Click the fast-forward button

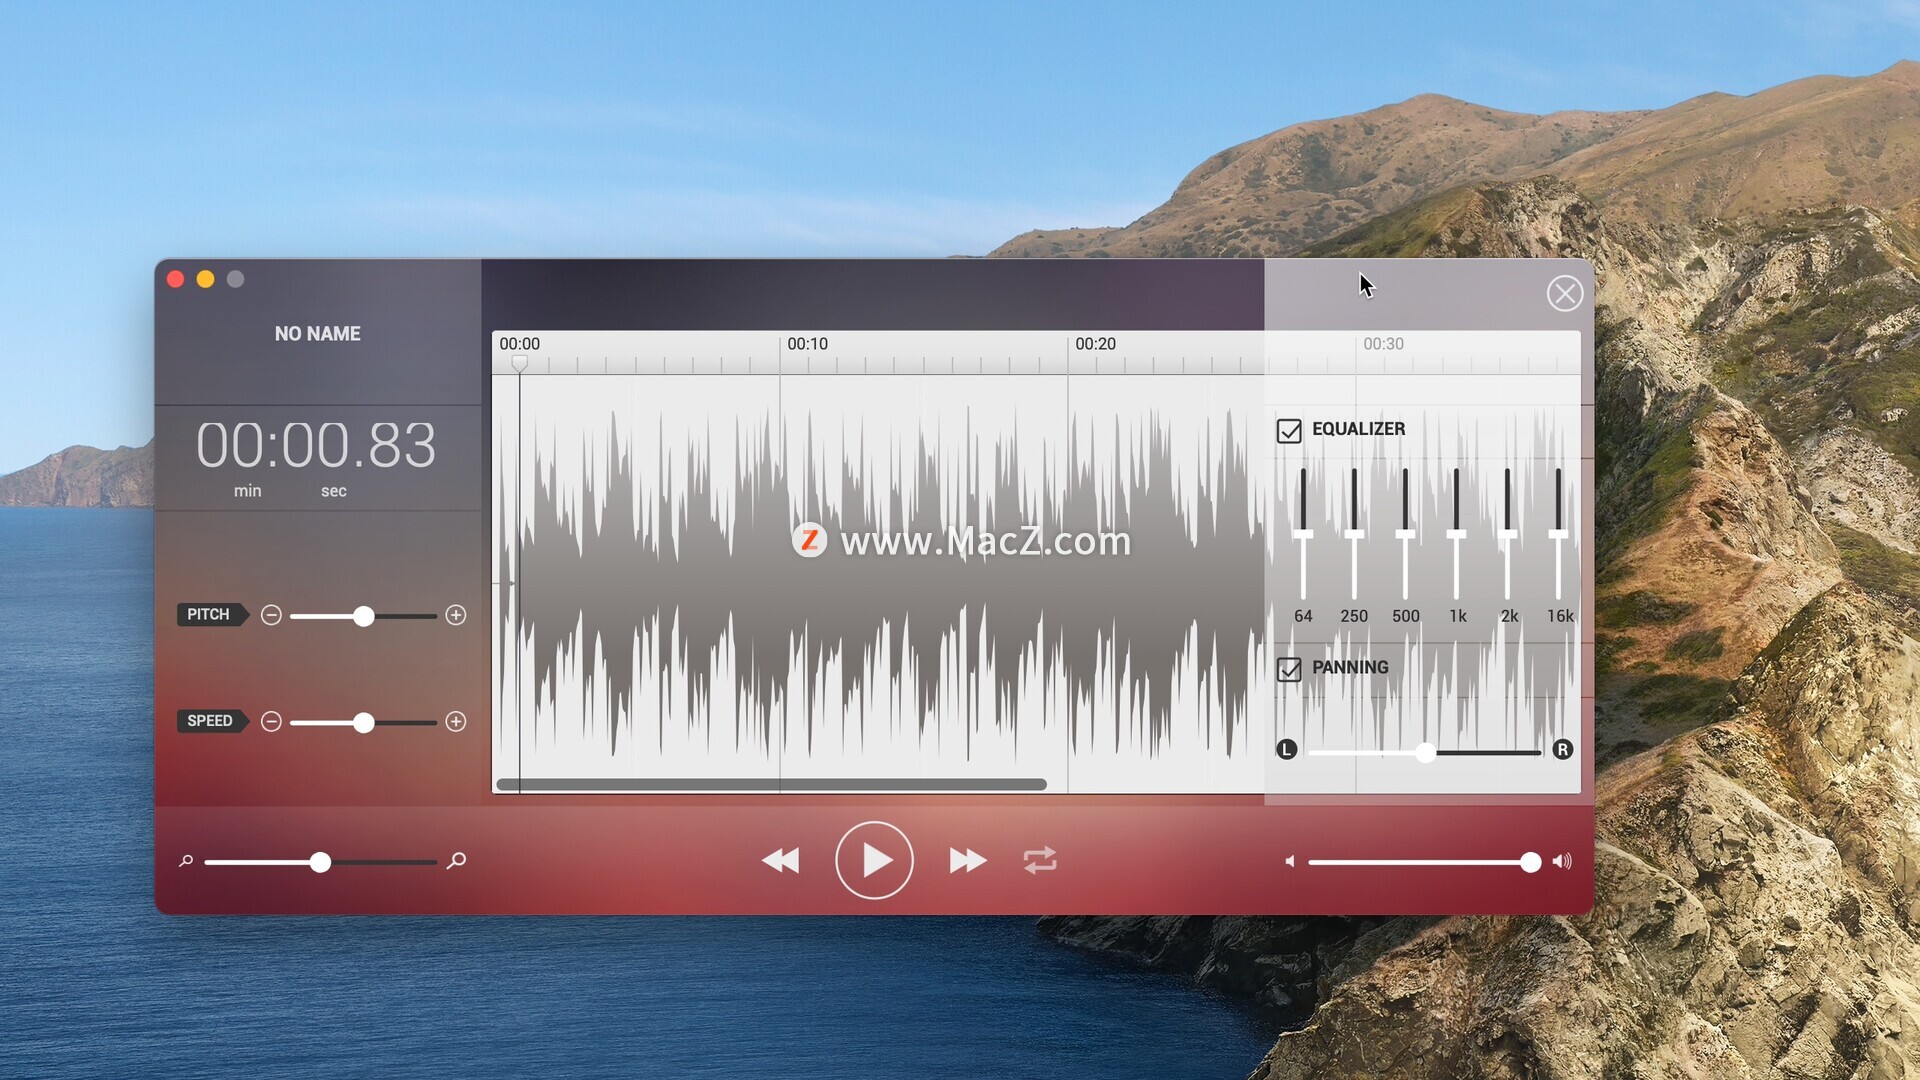click(x=967, y=860)
